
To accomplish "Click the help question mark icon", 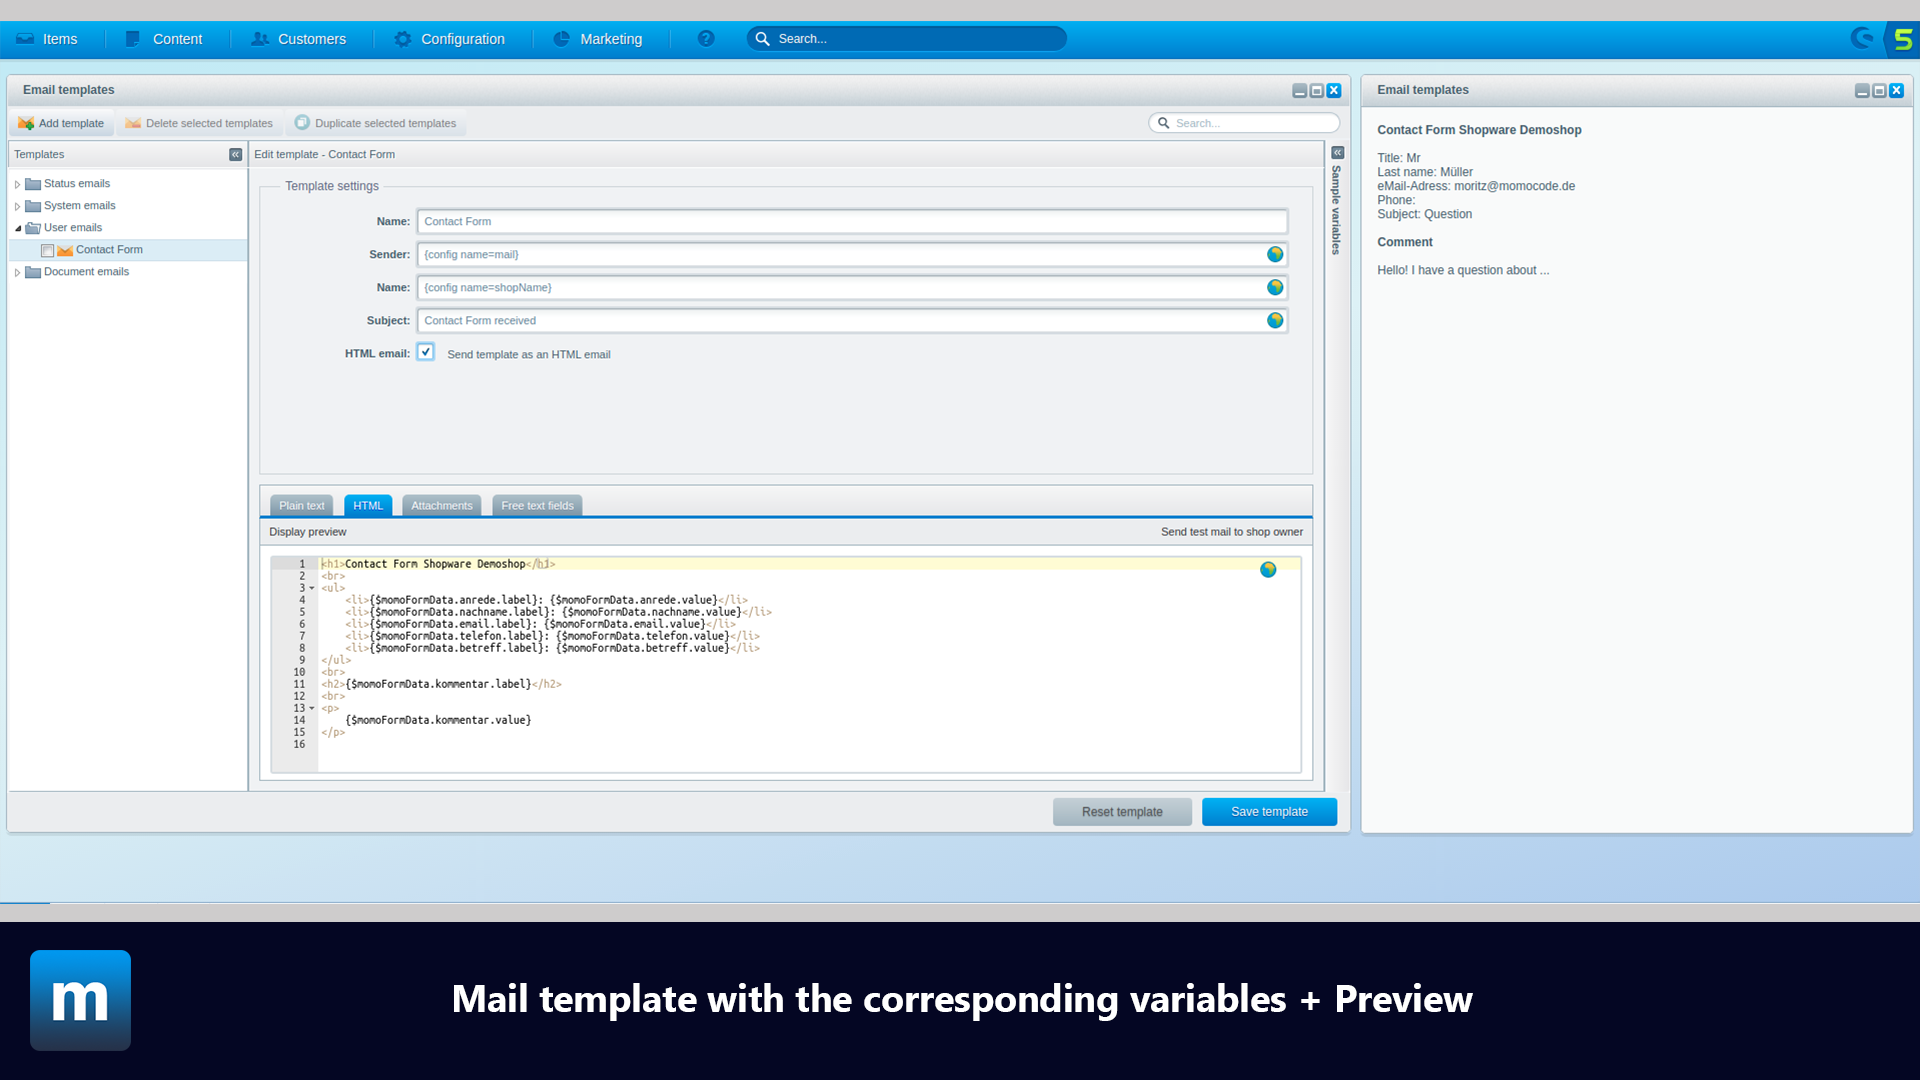I will pyautogui.click(x=706, y=39).
